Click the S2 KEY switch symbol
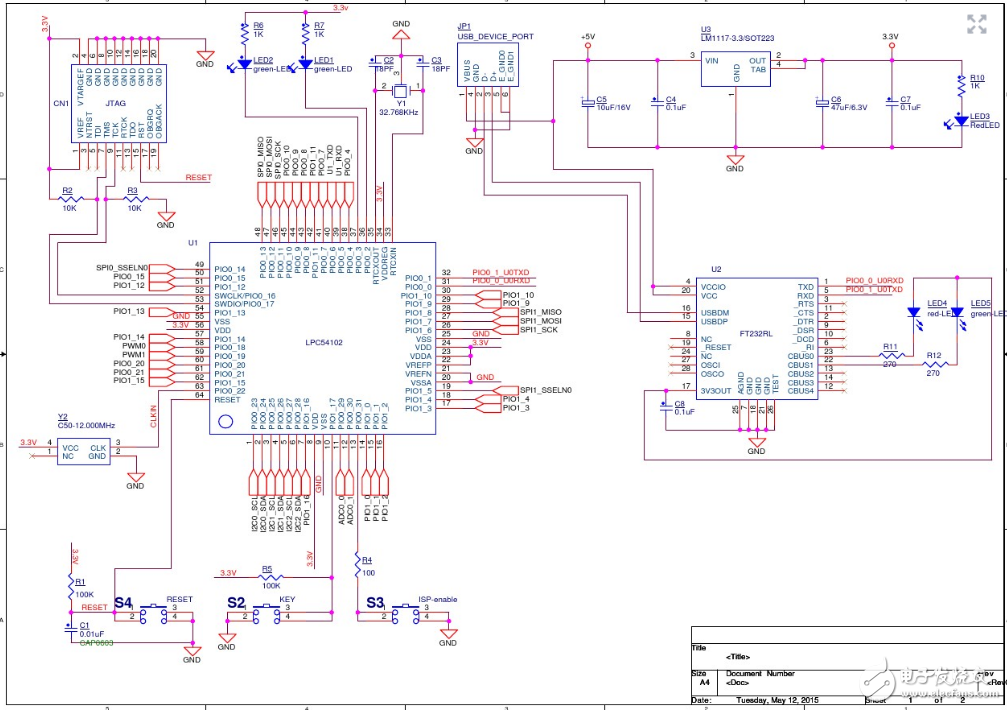 pos(269,612)
